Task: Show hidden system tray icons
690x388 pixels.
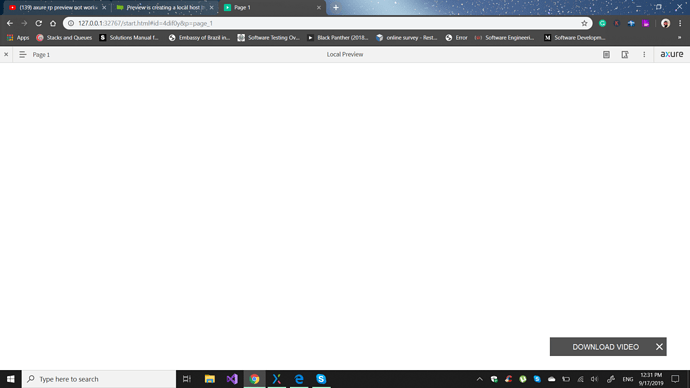Action: [480, 379]
